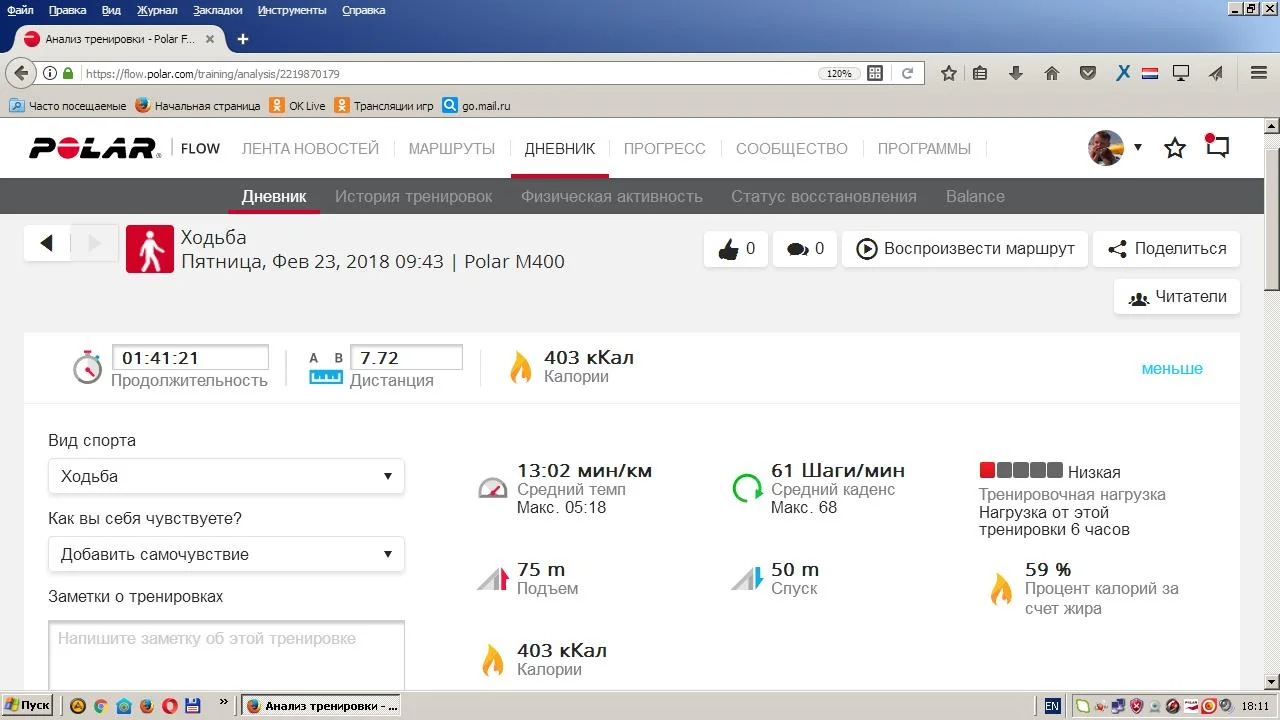Viewport: 1280px width, 720px height.
Task: Click the 120% zoom indicator
Action: 839,73
